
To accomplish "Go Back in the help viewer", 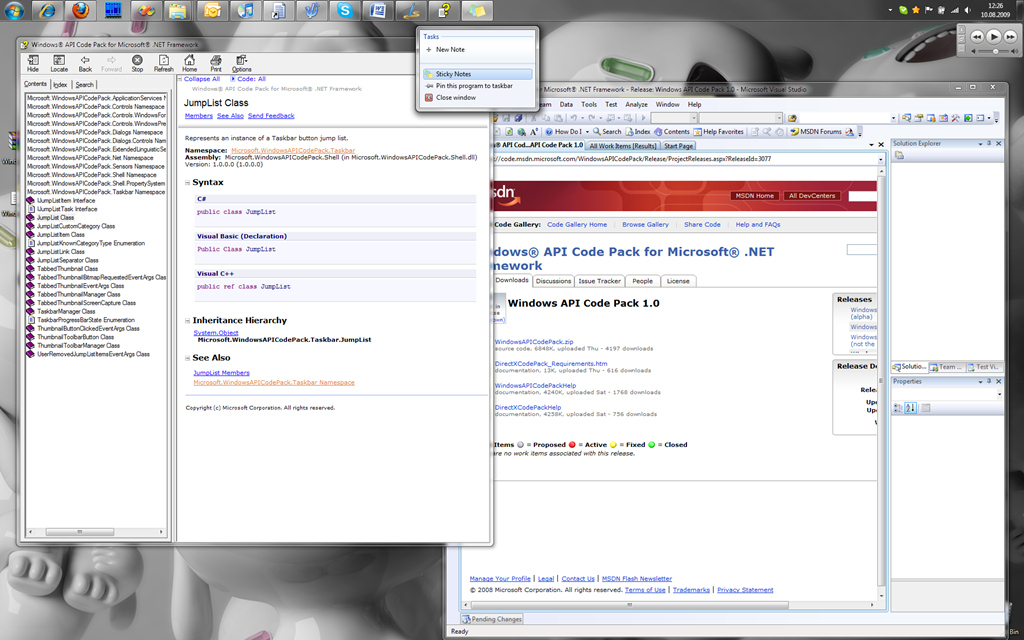I will click(85, 63).
